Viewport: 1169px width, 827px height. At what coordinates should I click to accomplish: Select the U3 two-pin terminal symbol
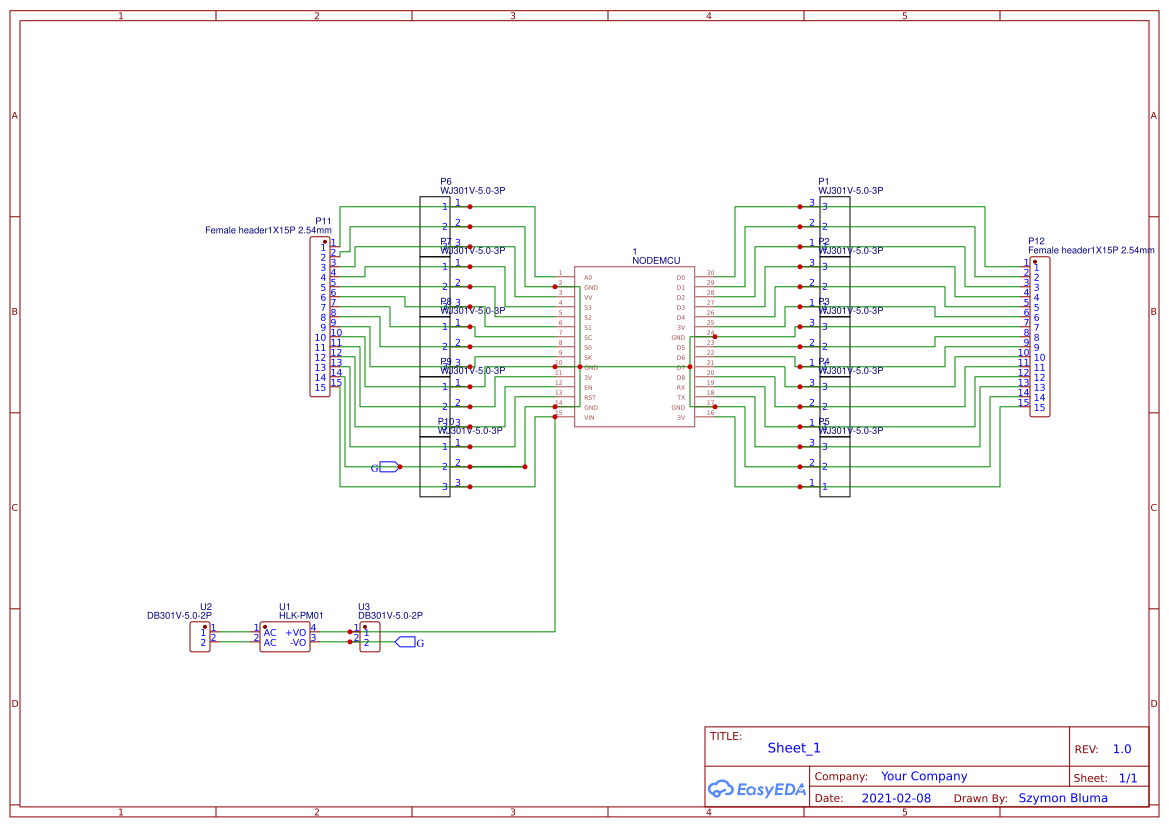(370, 638)
